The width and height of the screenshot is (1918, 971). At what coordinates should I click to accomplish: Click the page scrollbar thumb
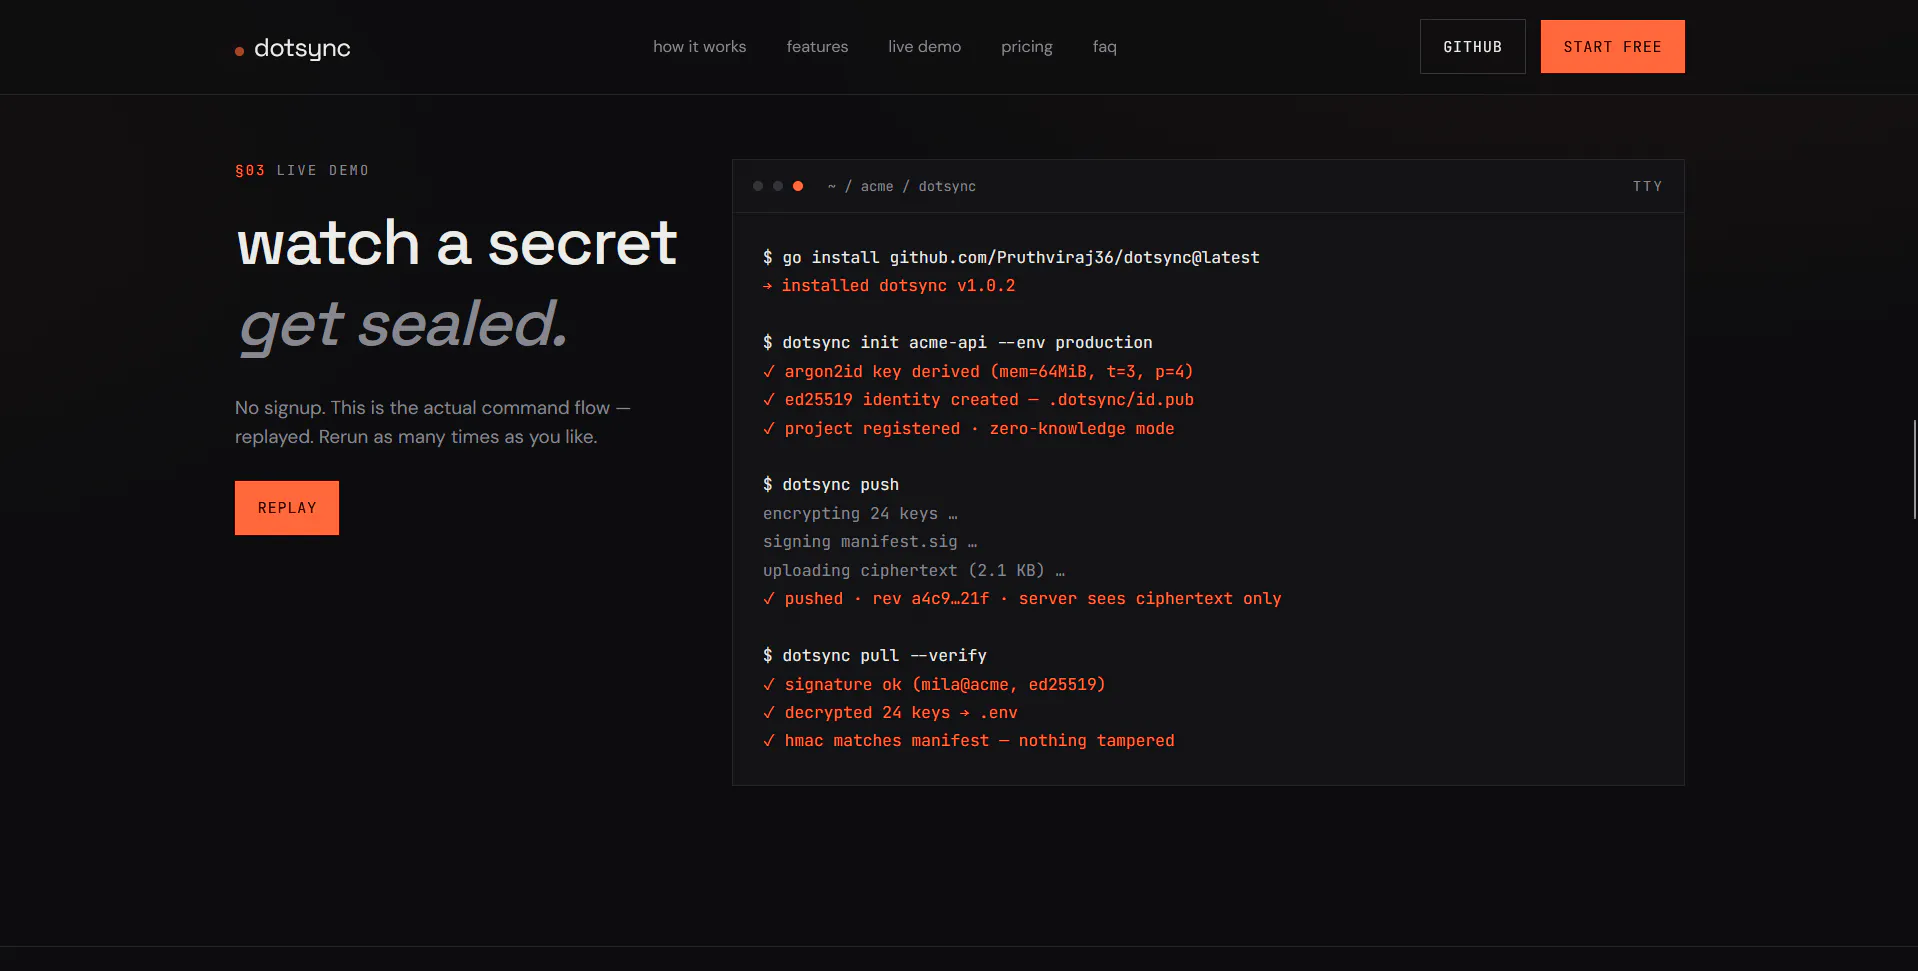[x=1914, y=469]
